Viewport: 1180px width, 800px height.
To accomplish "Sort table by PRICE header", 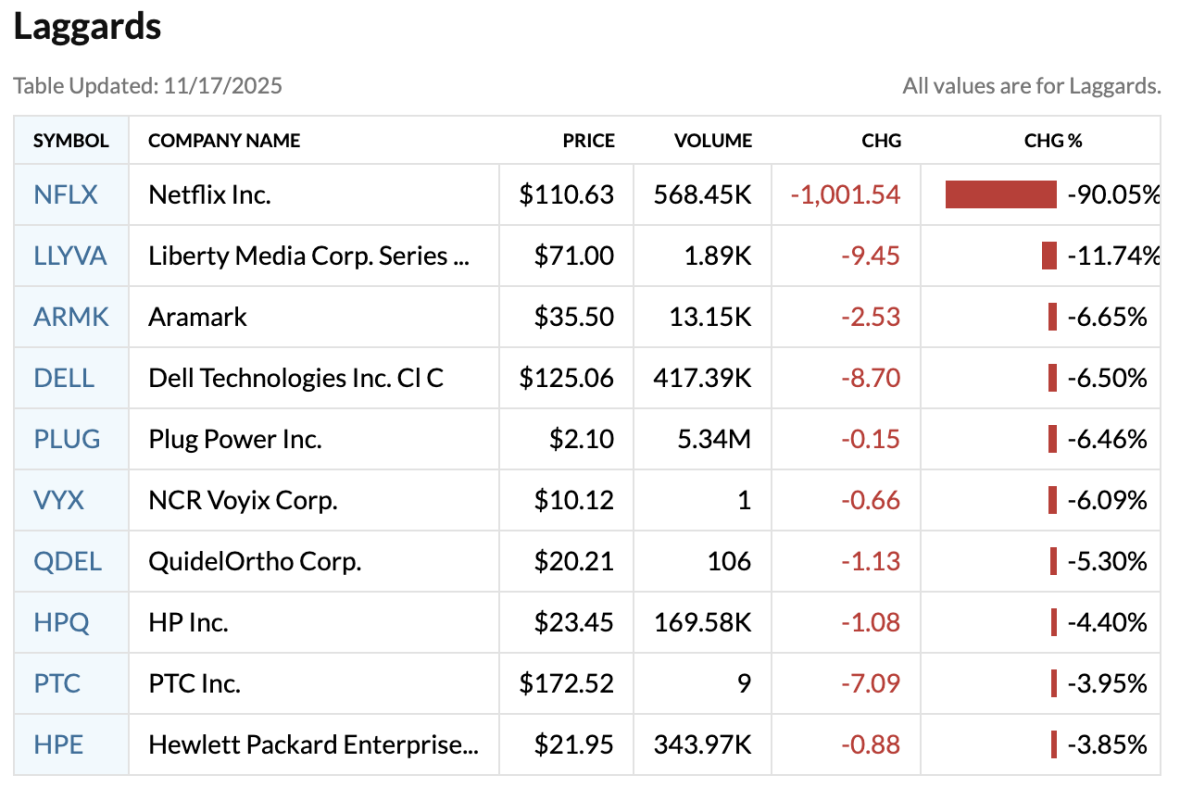I will [x=588, y=141].
